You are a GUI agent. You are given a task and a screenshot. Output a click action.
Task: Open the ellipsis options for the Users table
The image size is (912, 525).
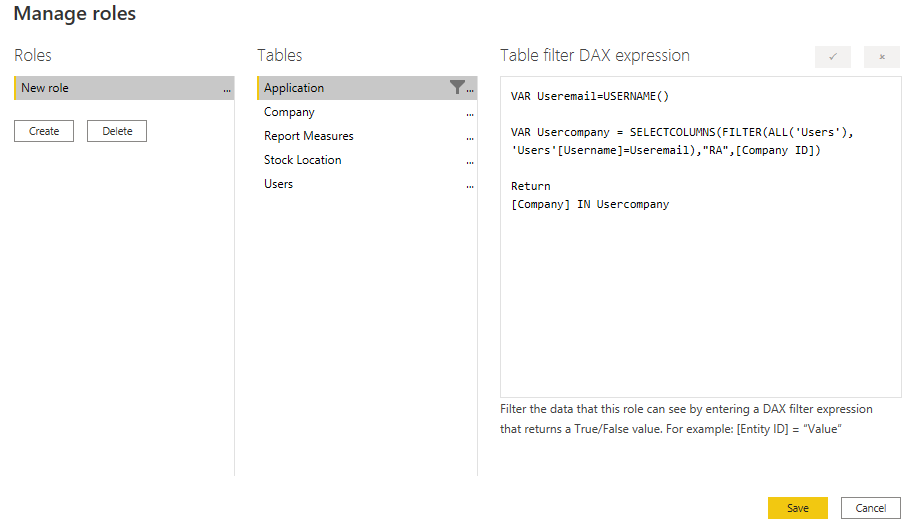[x=470, y=187]
